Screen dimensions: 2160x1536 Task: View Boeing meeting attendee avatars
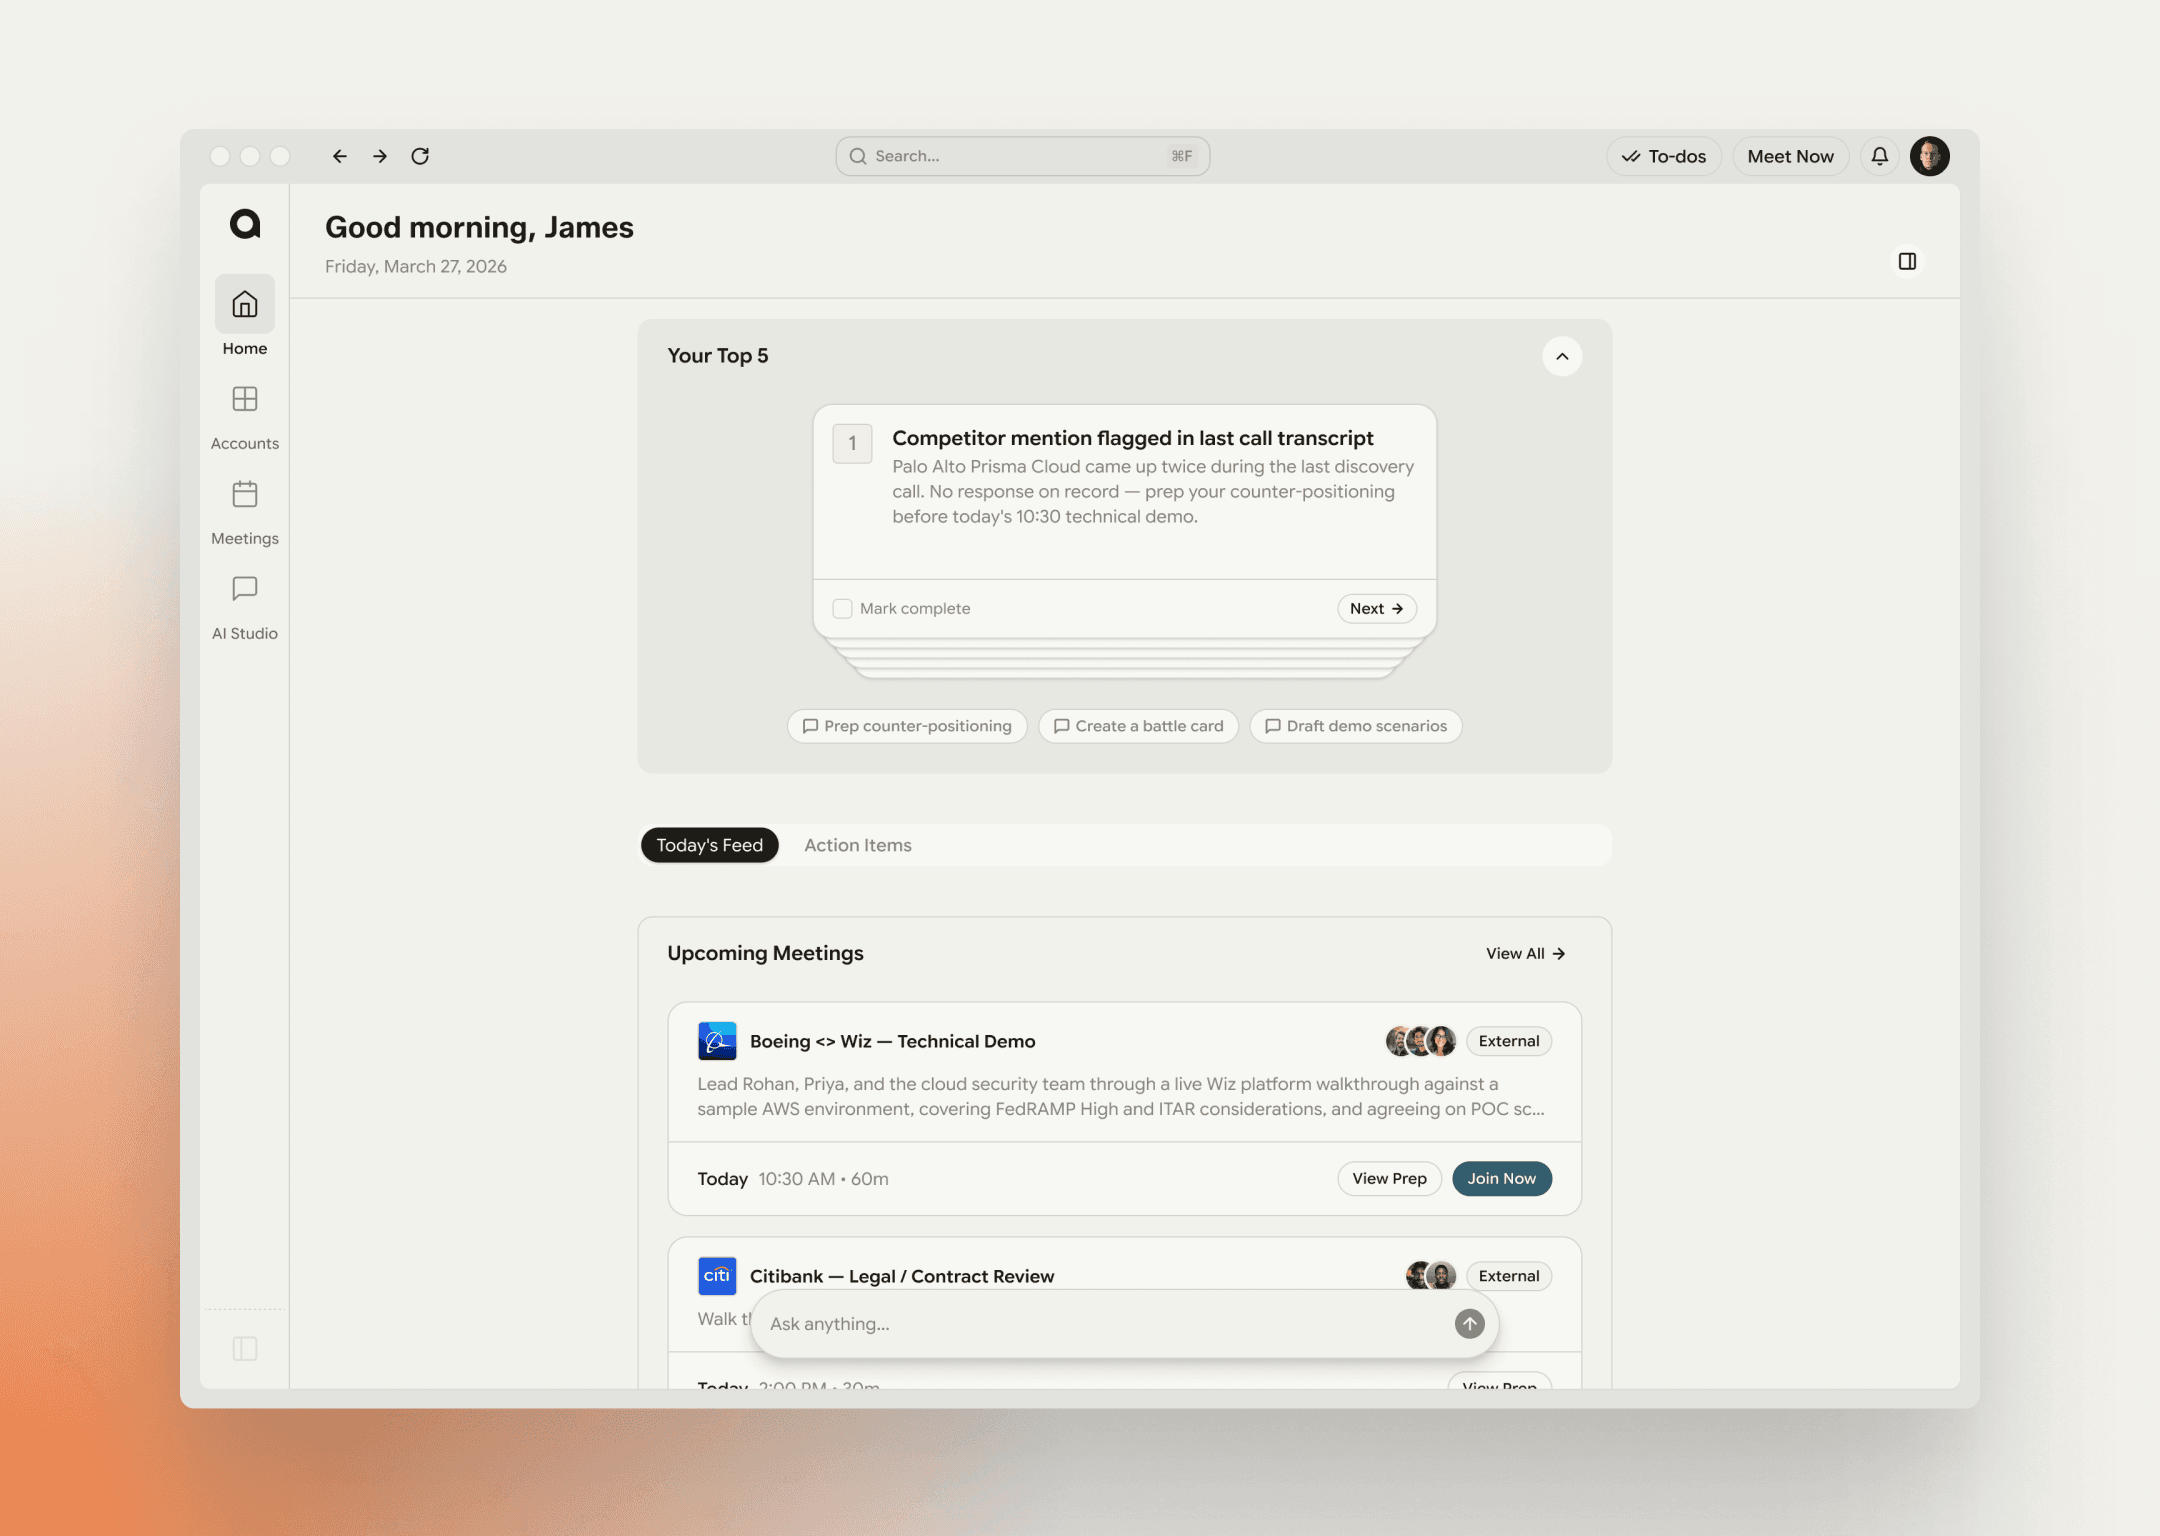(x=1421, y=1041)
